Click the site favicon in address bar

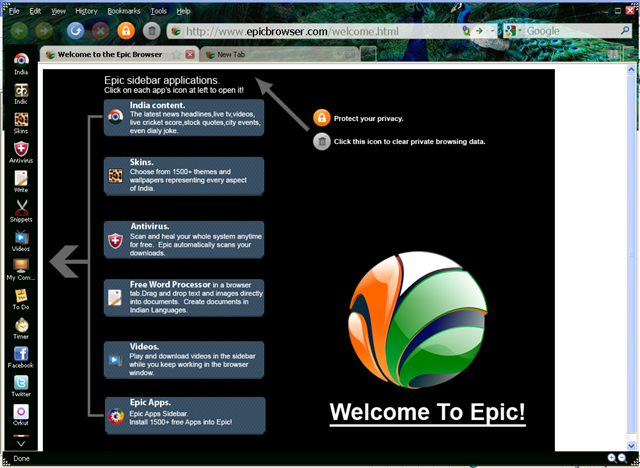(176, 31)
